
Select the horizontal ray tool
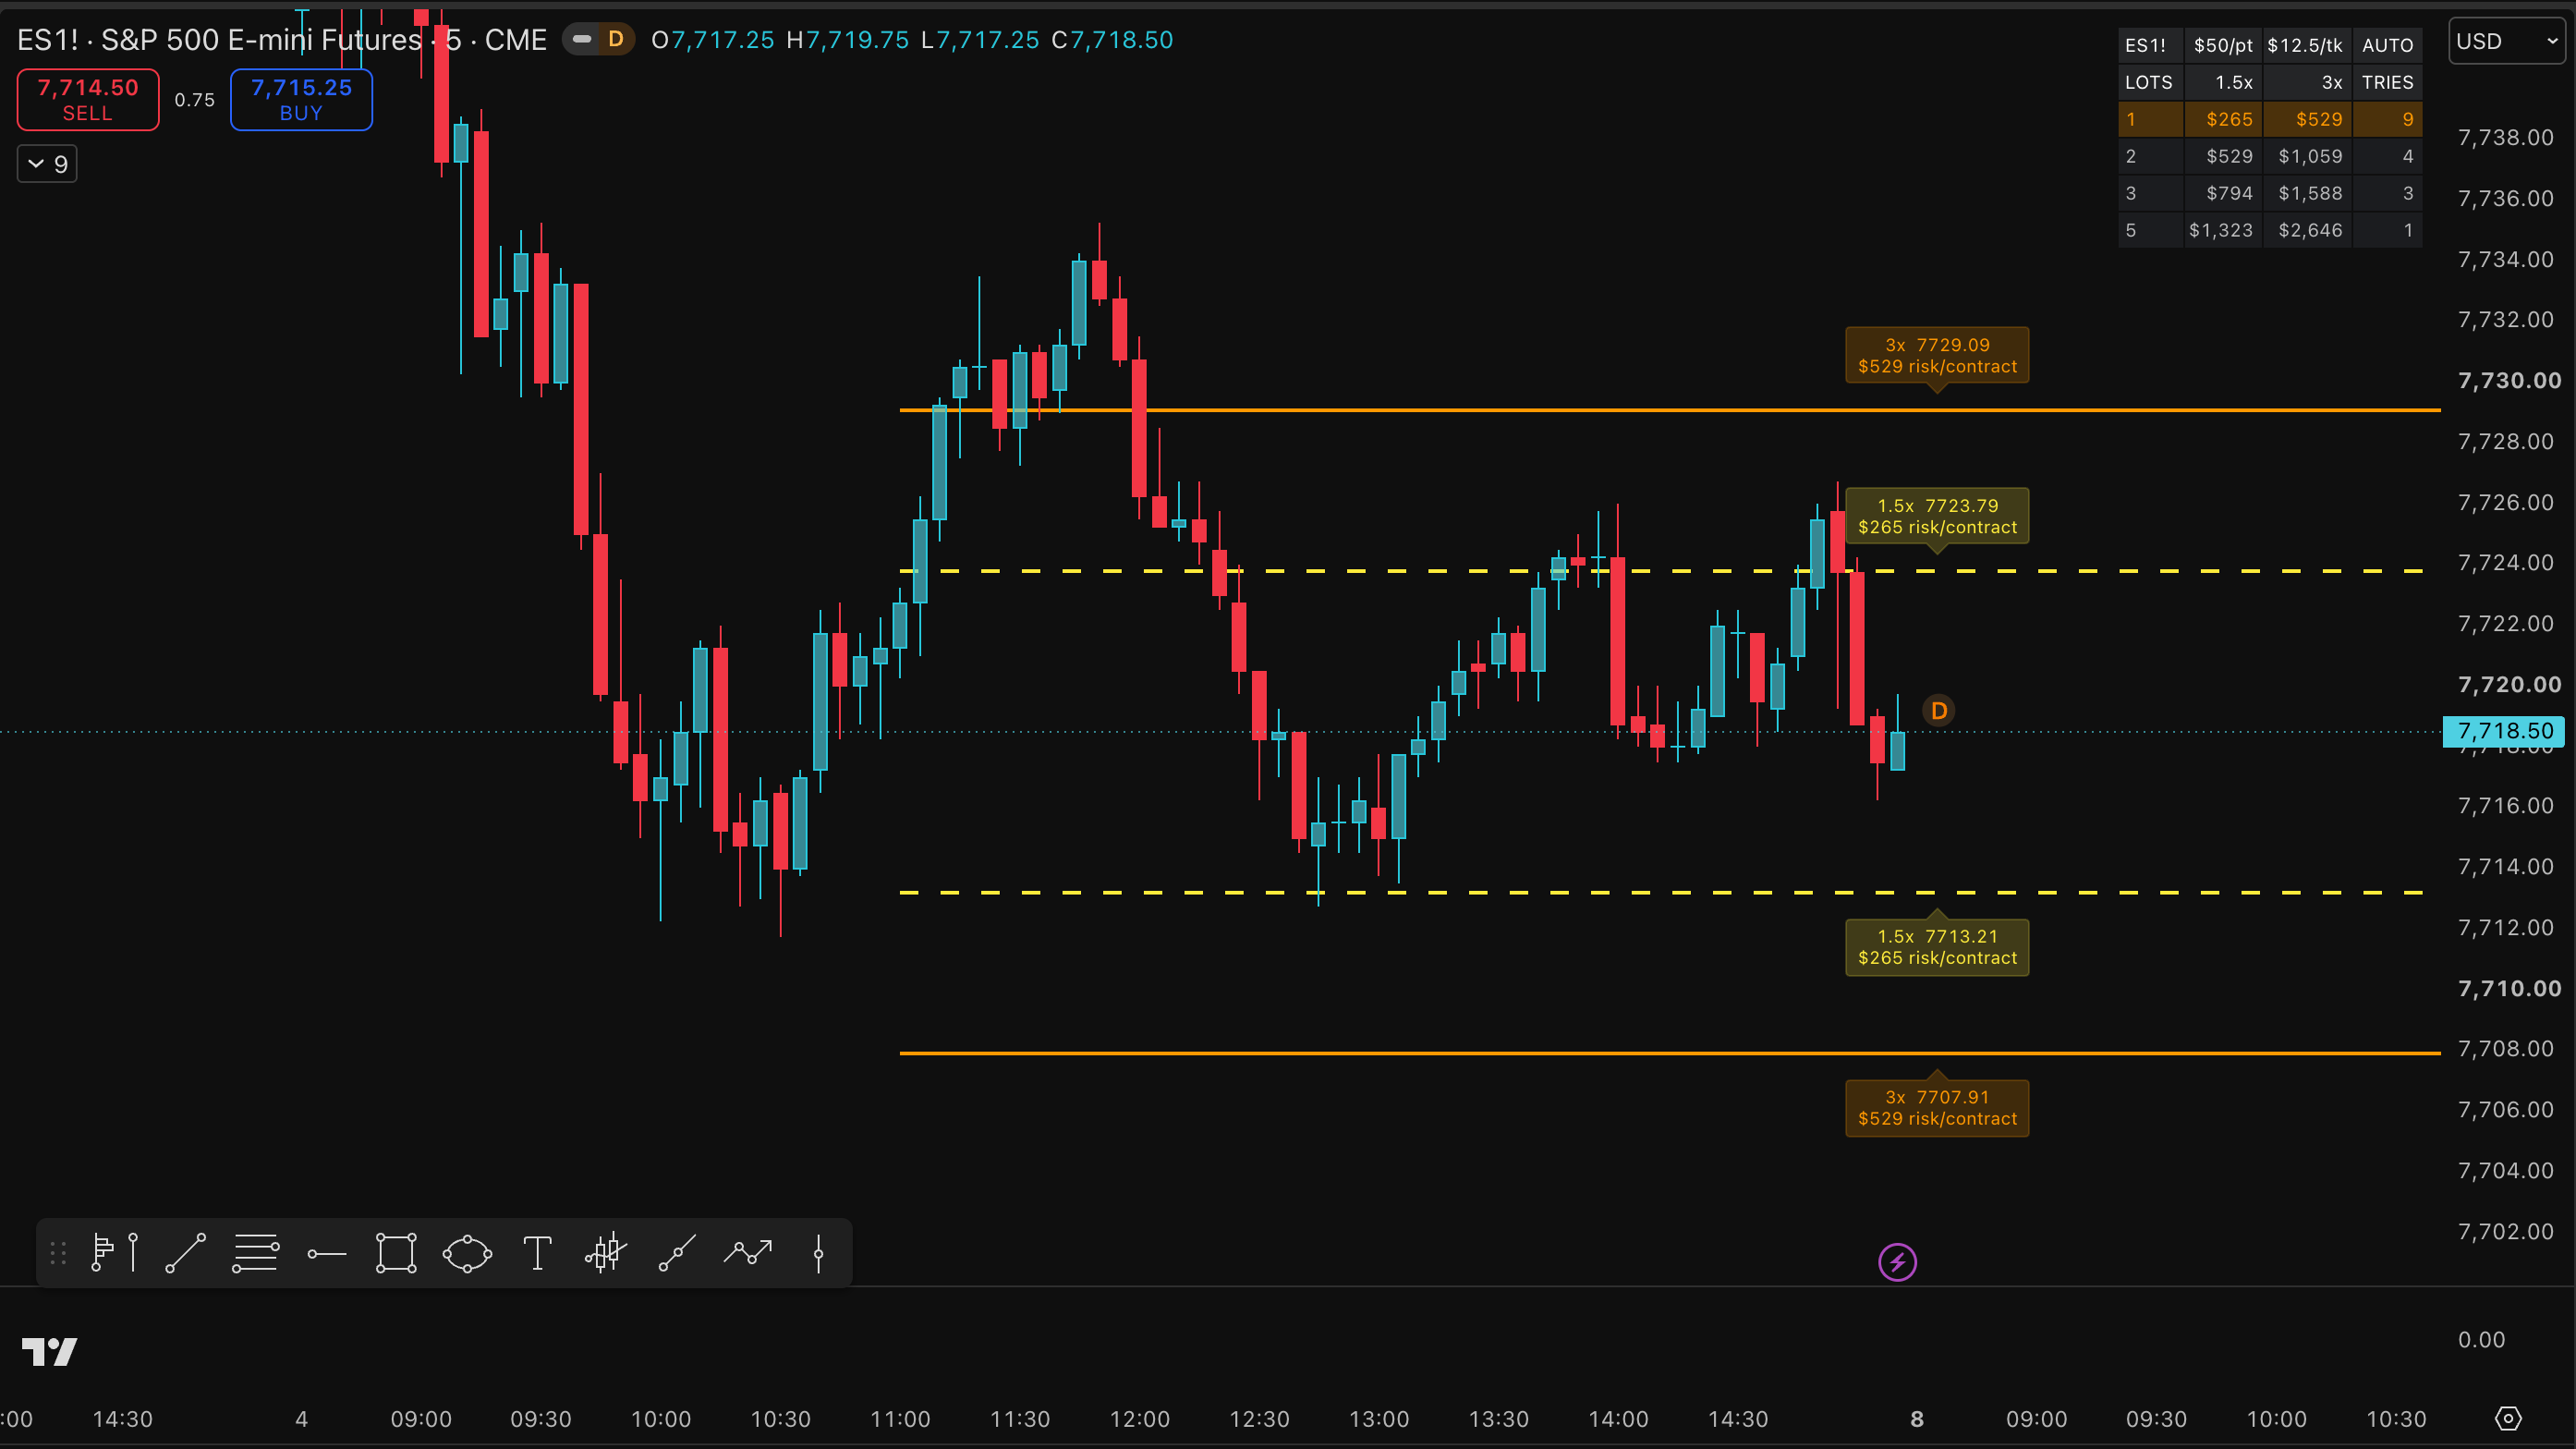click(326, 1253)
